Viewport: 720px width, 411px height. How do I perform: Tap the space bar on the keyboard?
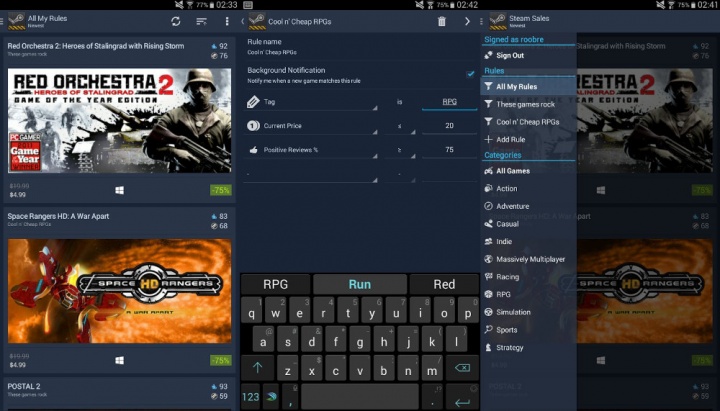pyautogui.click(x=360, y=397)
